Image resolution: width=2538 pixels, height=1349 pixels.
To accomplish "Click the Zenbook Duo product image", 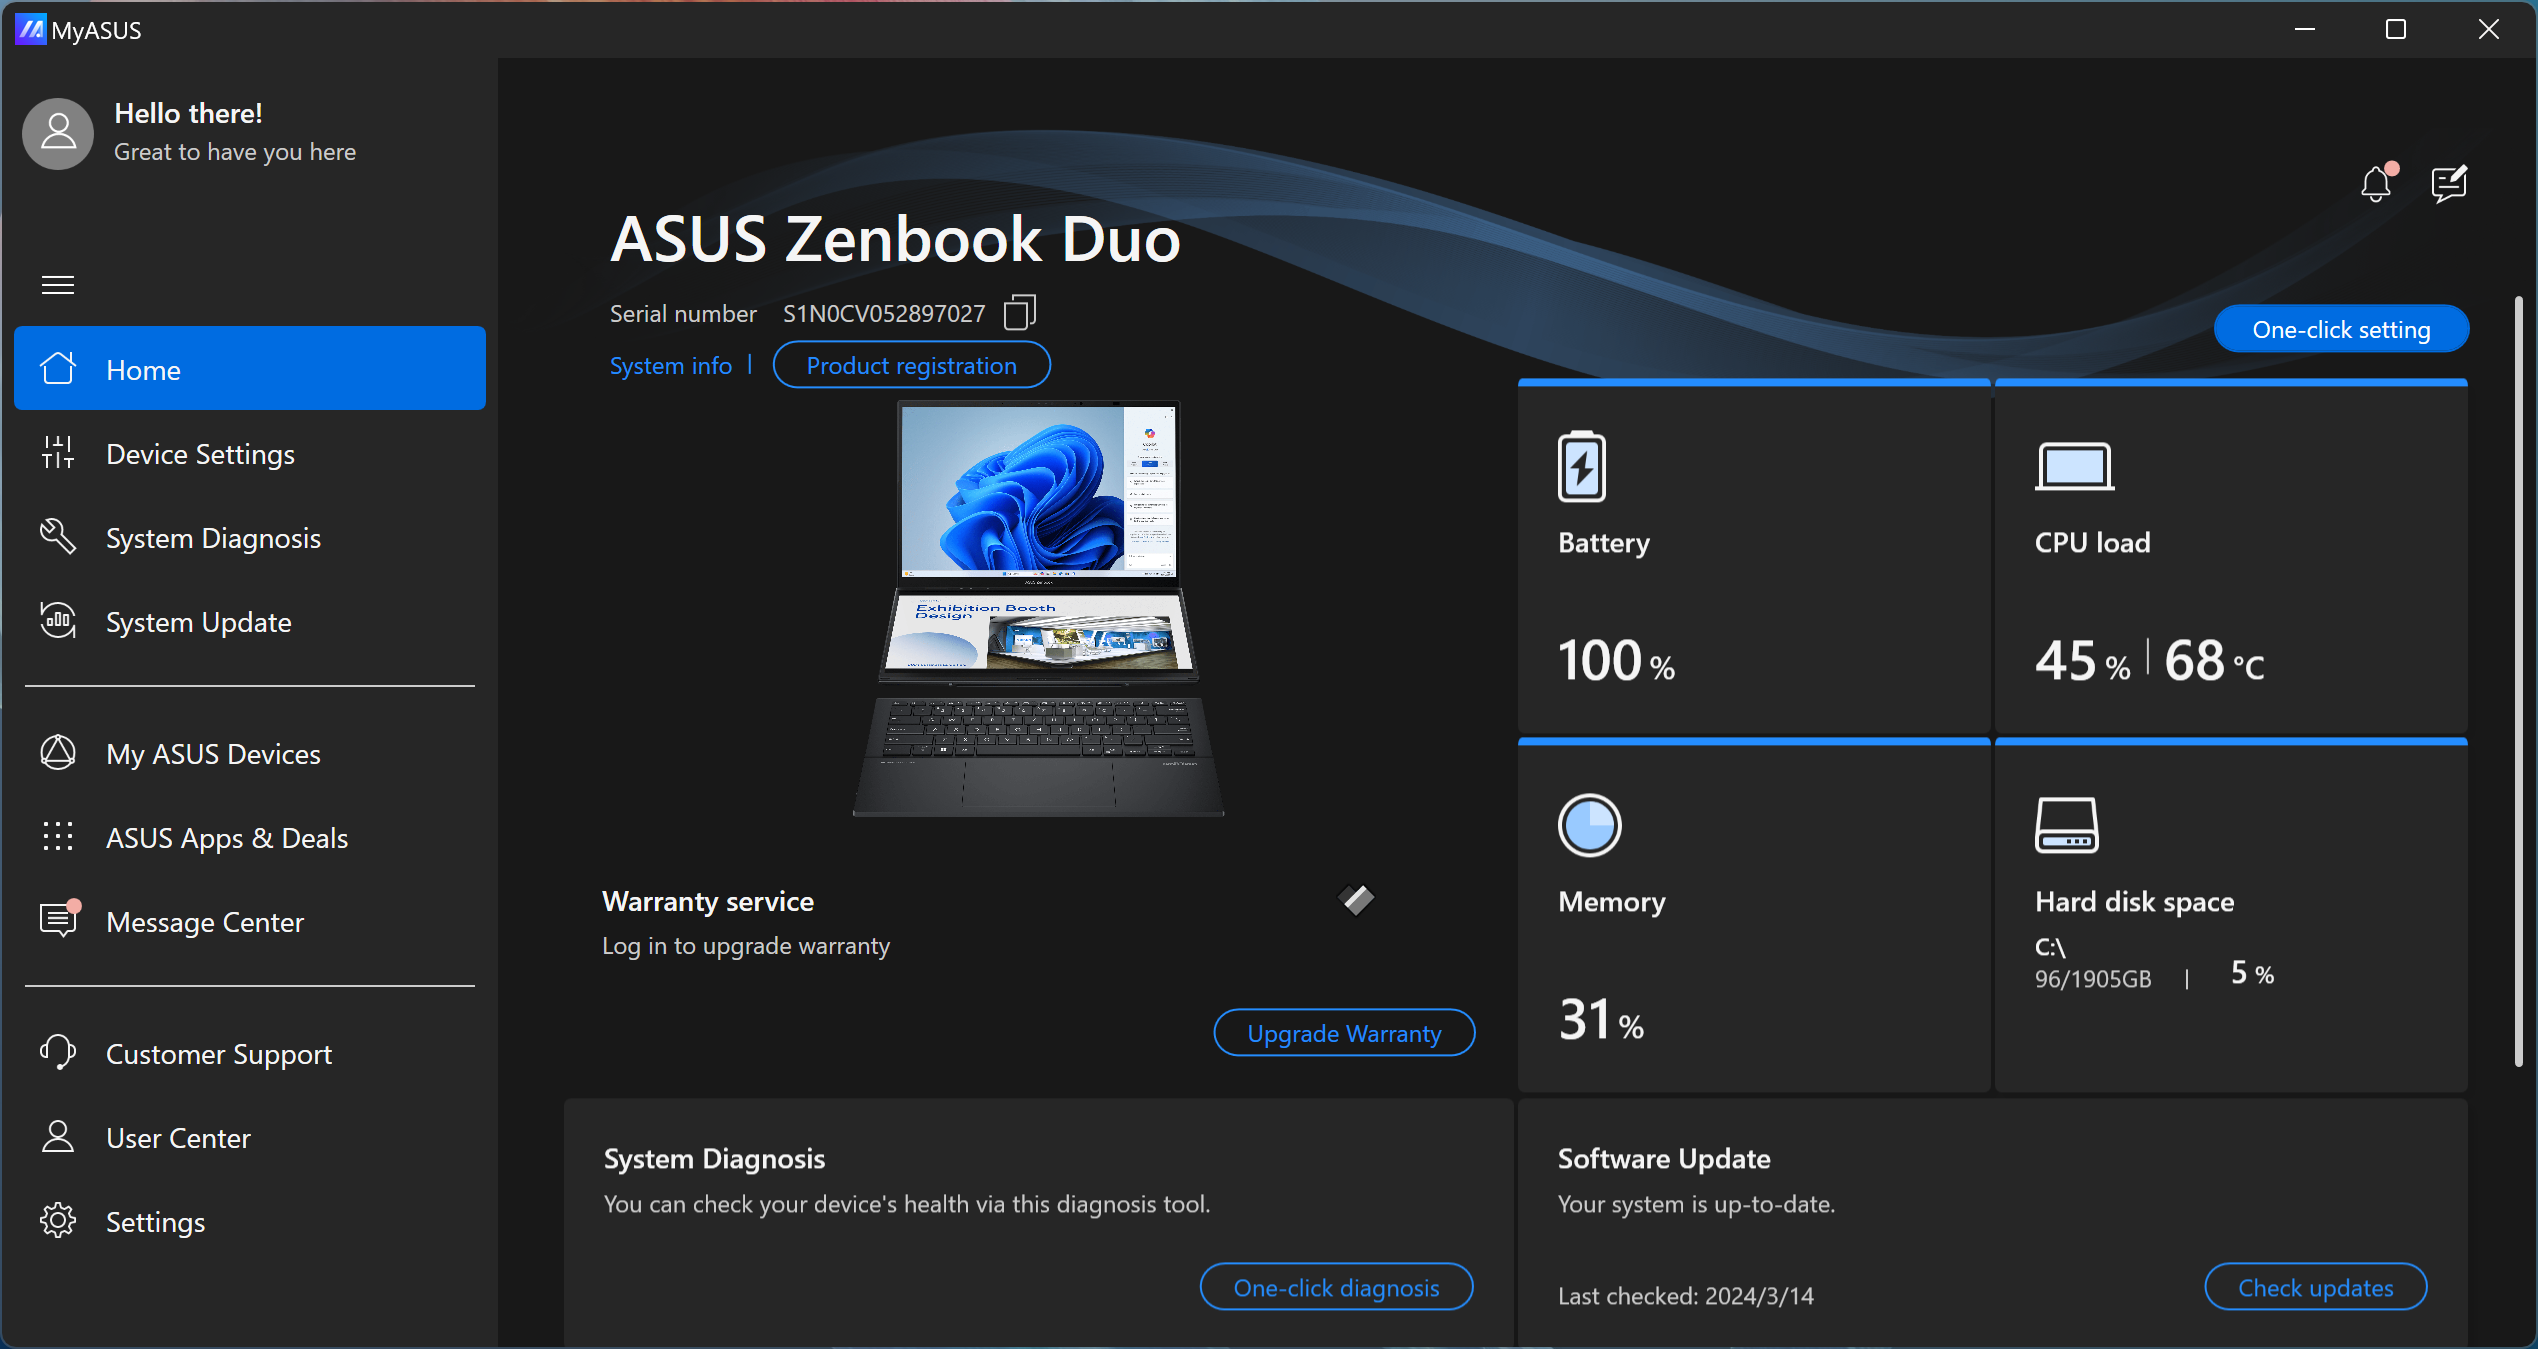I will click(x=1039, y=608).
